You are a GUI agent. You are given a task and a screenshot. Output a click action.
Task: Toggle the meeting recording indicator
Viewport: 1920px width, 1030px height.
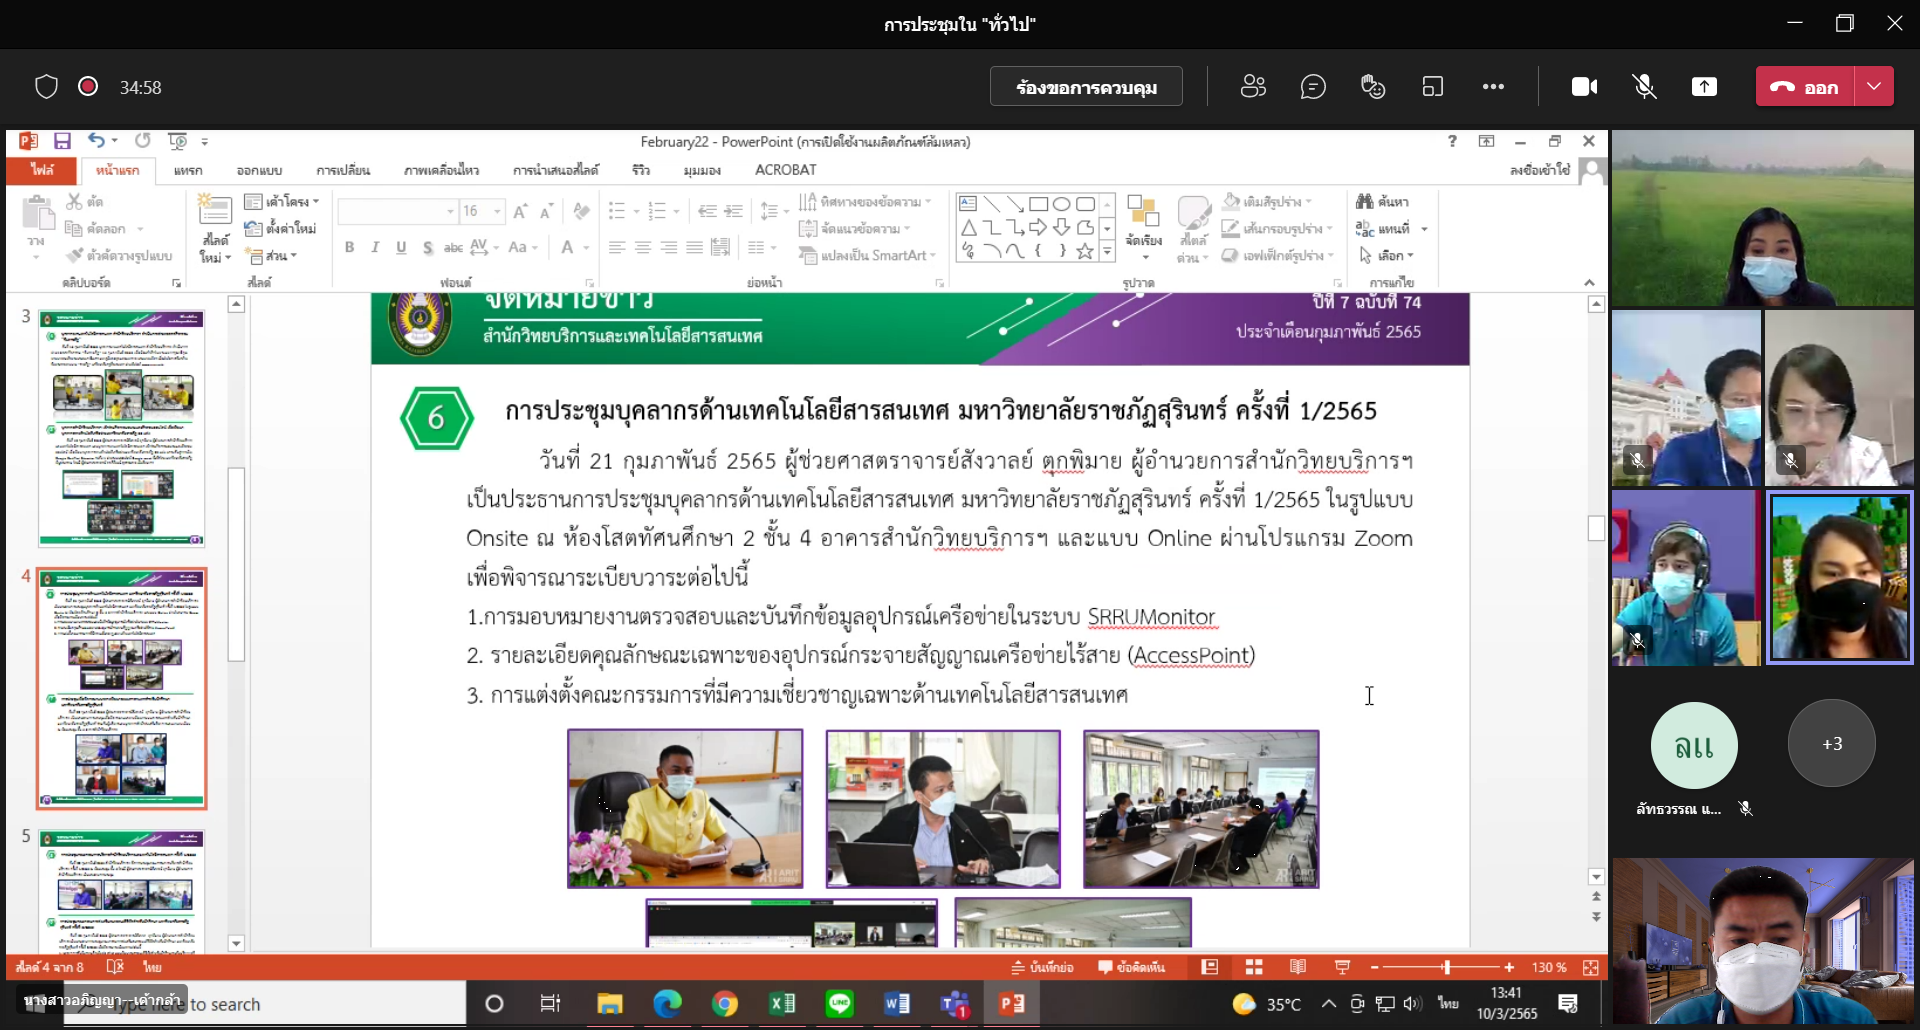click(x=88, y=87)
